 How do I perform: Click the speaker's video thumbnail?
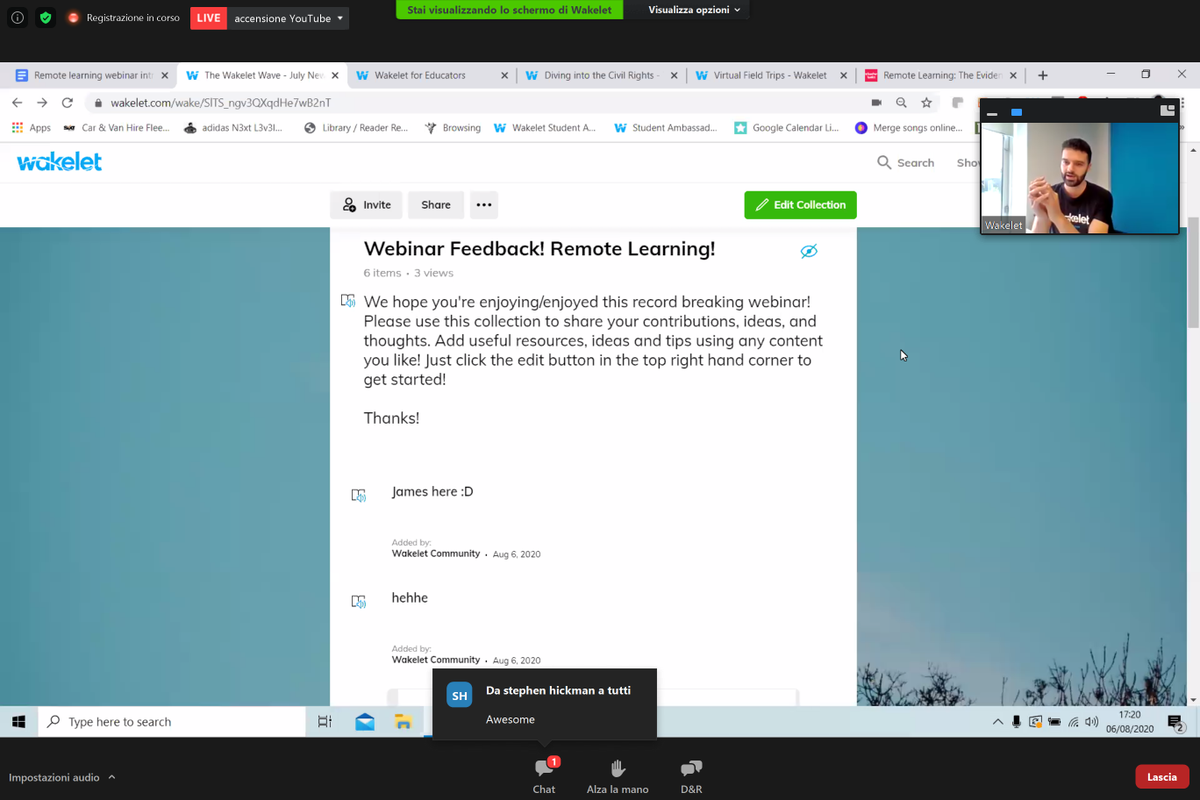point(1079,178)
